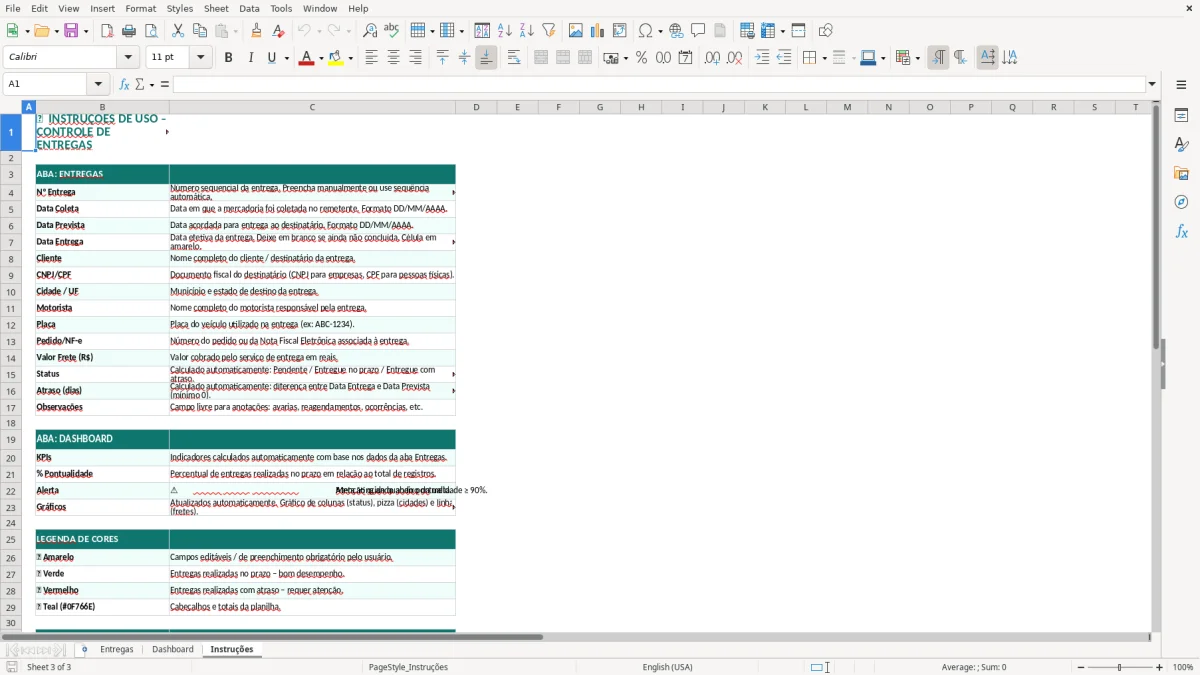Image resolution: width=1200 pixels, height=675 pixels.
Task: Add a decimal place
Action: (x=713, y=58)
